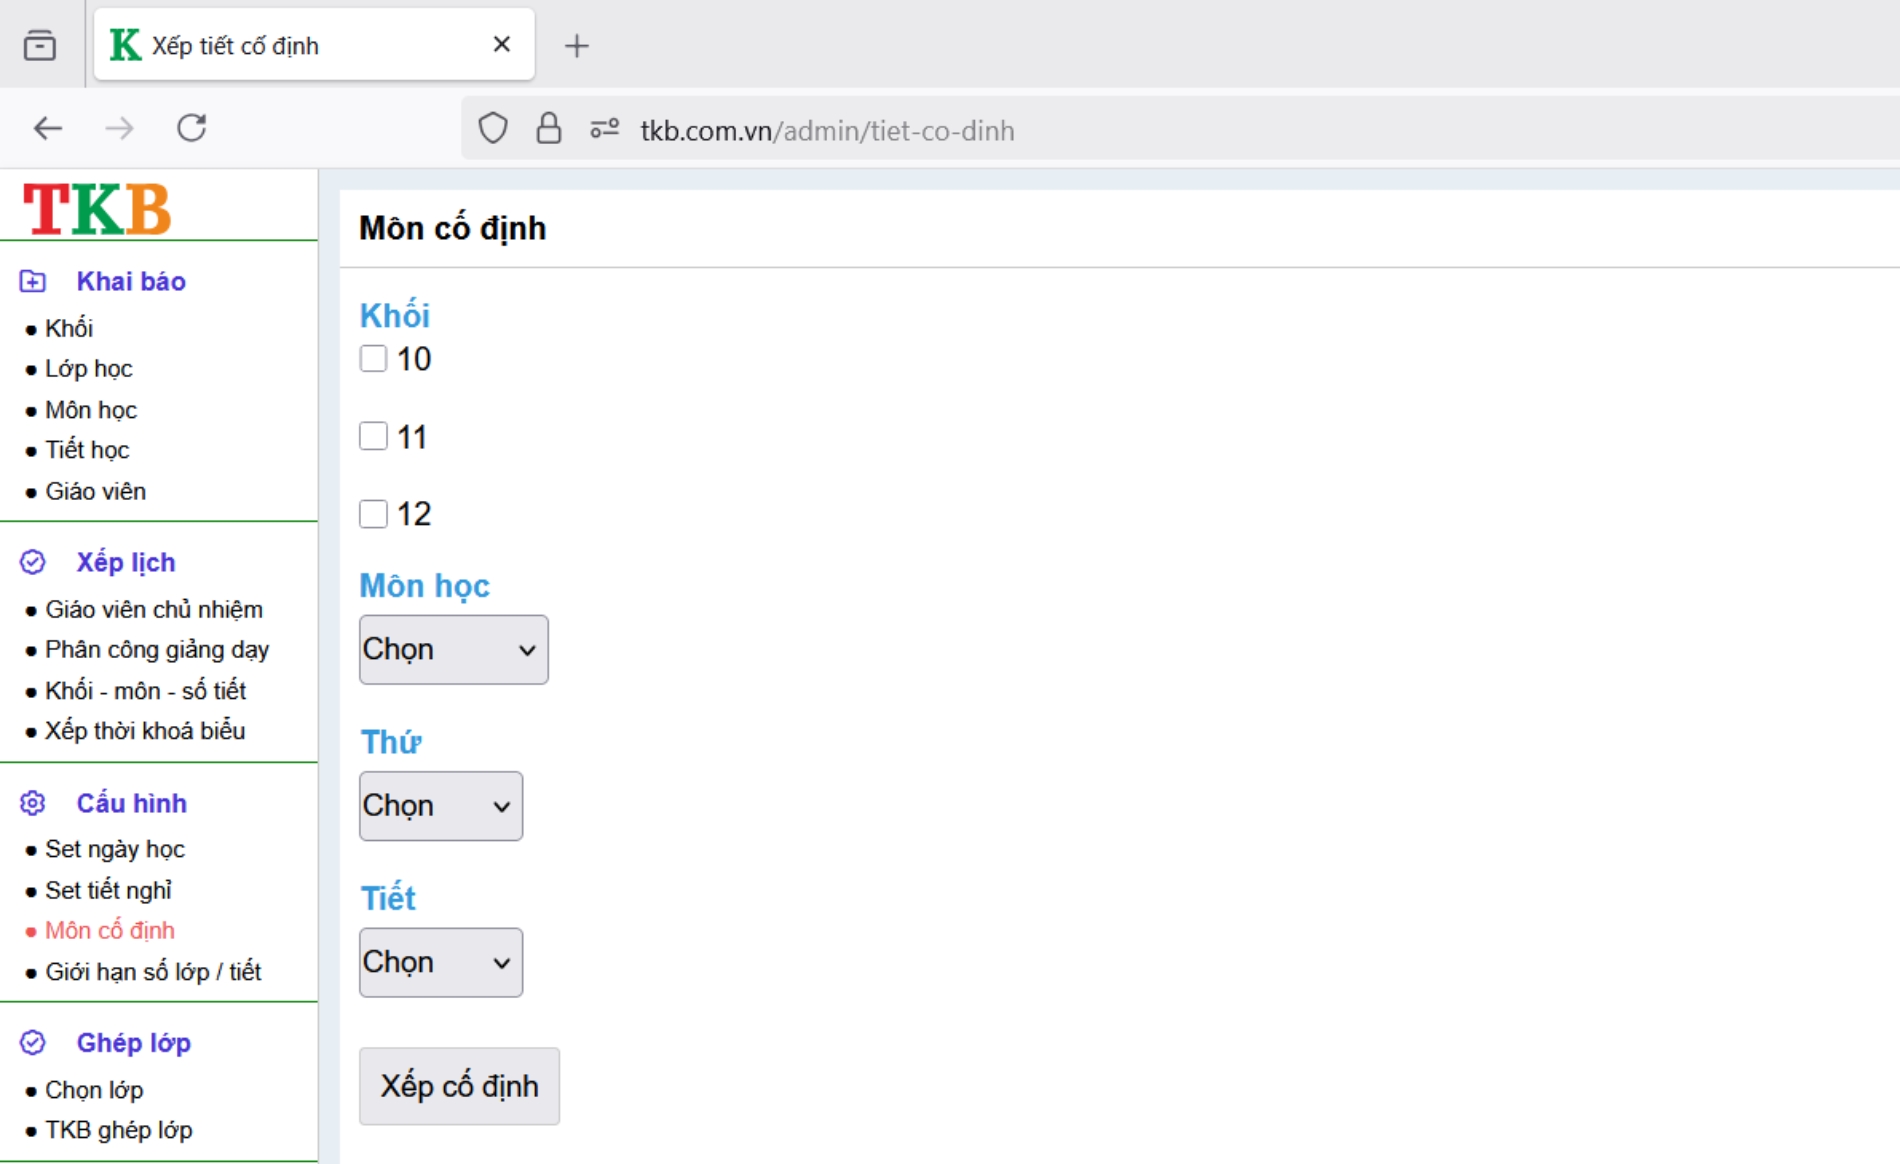Viewport: 1900px width, 1164px height.
Task: Check the Khối 10 checkbox
Action: point(373,359)
